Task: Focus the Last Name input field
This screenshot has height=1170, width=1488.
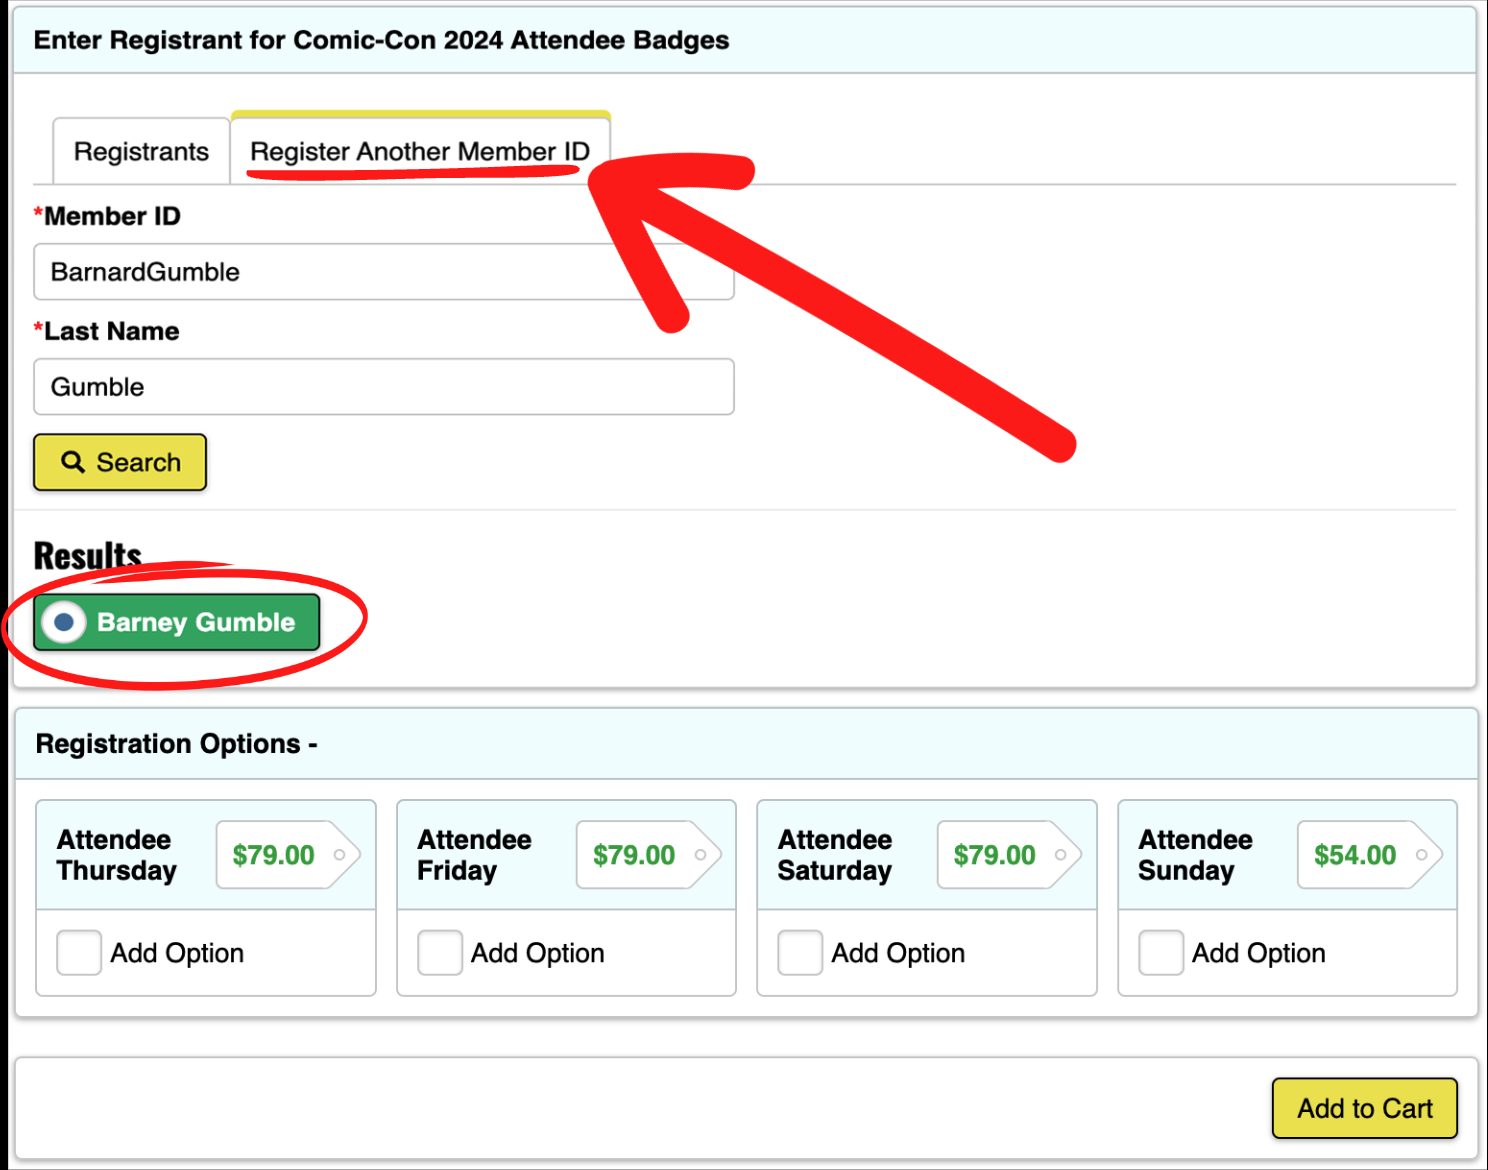Action: [383, 387]
